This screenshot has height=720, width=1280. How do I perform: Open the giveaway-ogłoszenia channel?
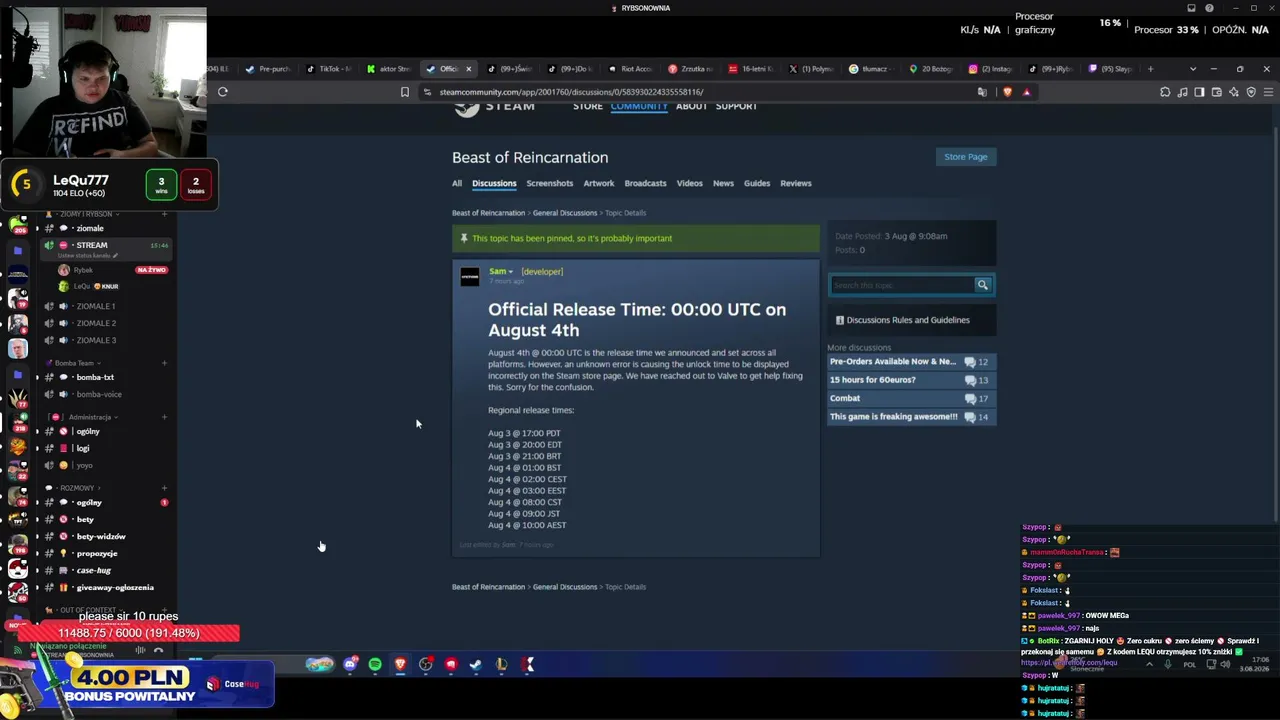115,588
